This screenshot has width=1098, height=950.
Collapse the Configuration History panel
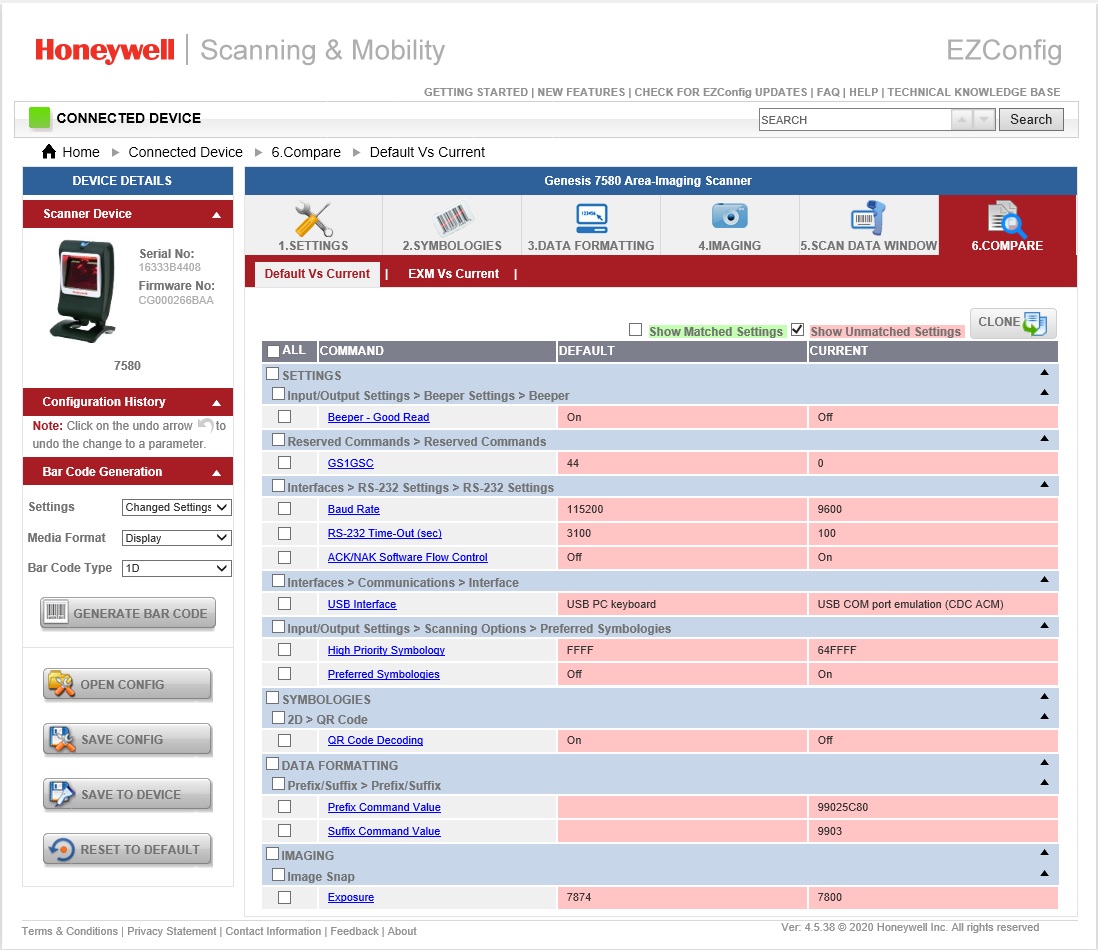pyautogui.click(x=217, y=402)
